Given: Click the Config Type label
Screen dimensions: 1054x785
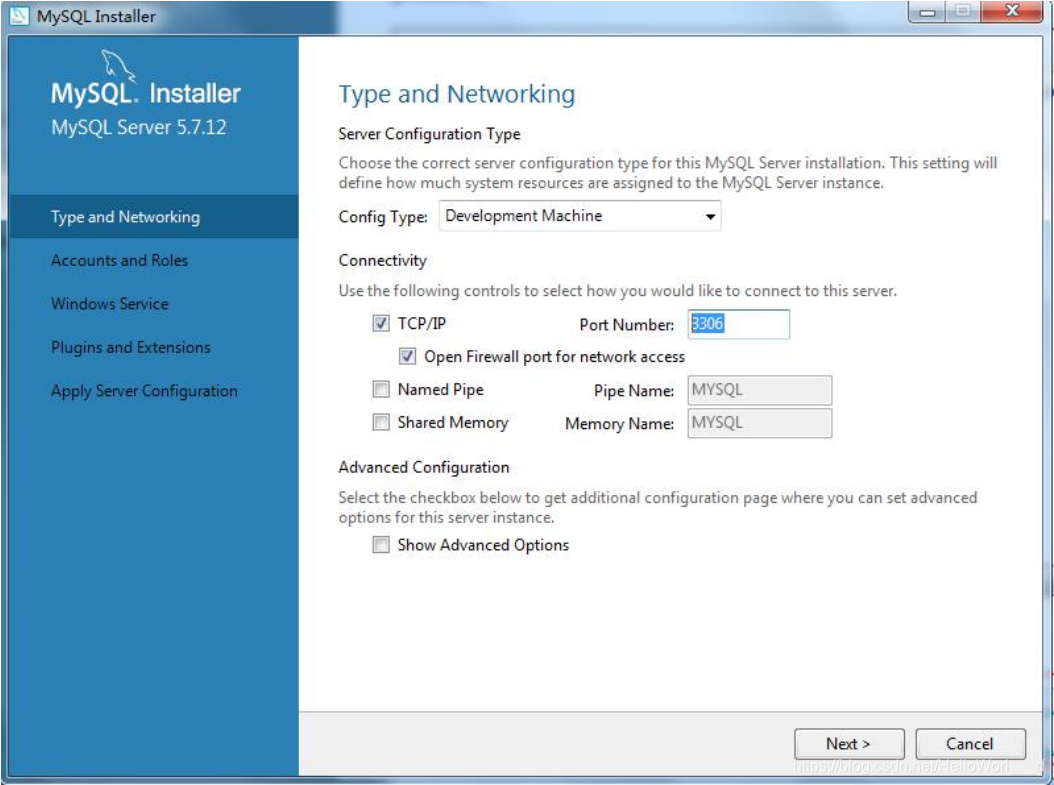Looking at the screenshot, I should click(382, 217).
